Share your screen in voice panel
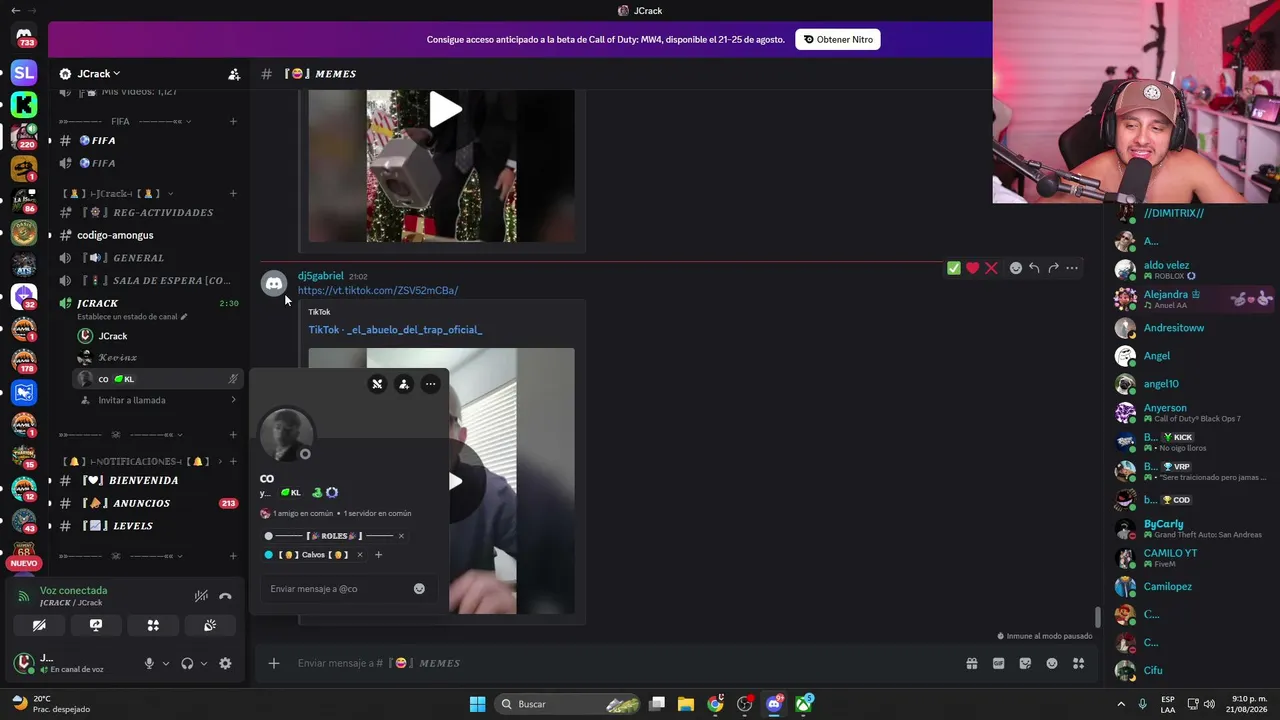The width and height of the screenshot is (1280, 720). click(96, 625)
